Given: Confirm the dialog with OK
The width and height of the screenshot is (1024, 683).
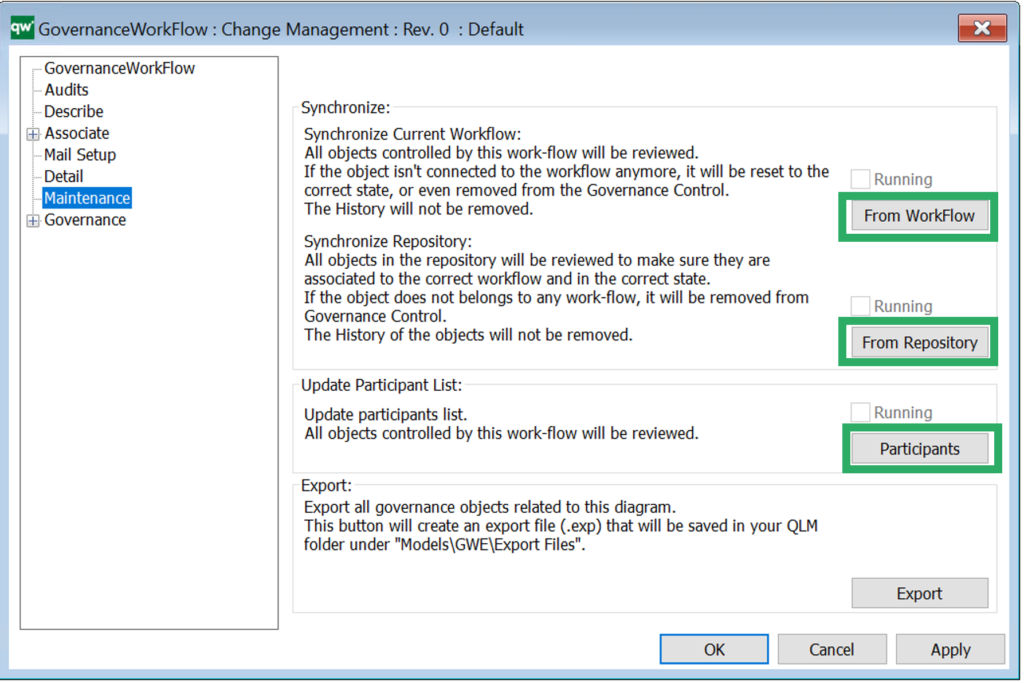Looking at the screenshot, I should [713, 649].
